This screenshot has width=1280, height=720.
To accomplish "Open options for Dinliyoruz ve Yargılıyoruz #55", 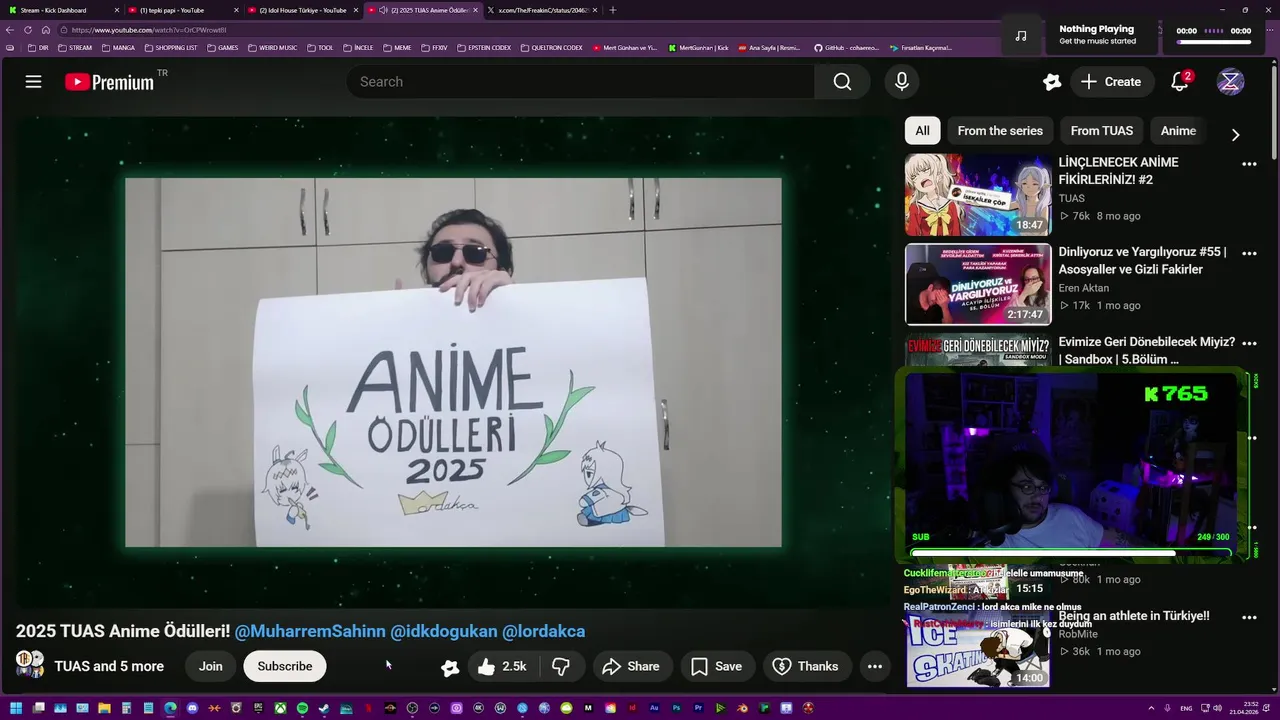I will 1249,254.
